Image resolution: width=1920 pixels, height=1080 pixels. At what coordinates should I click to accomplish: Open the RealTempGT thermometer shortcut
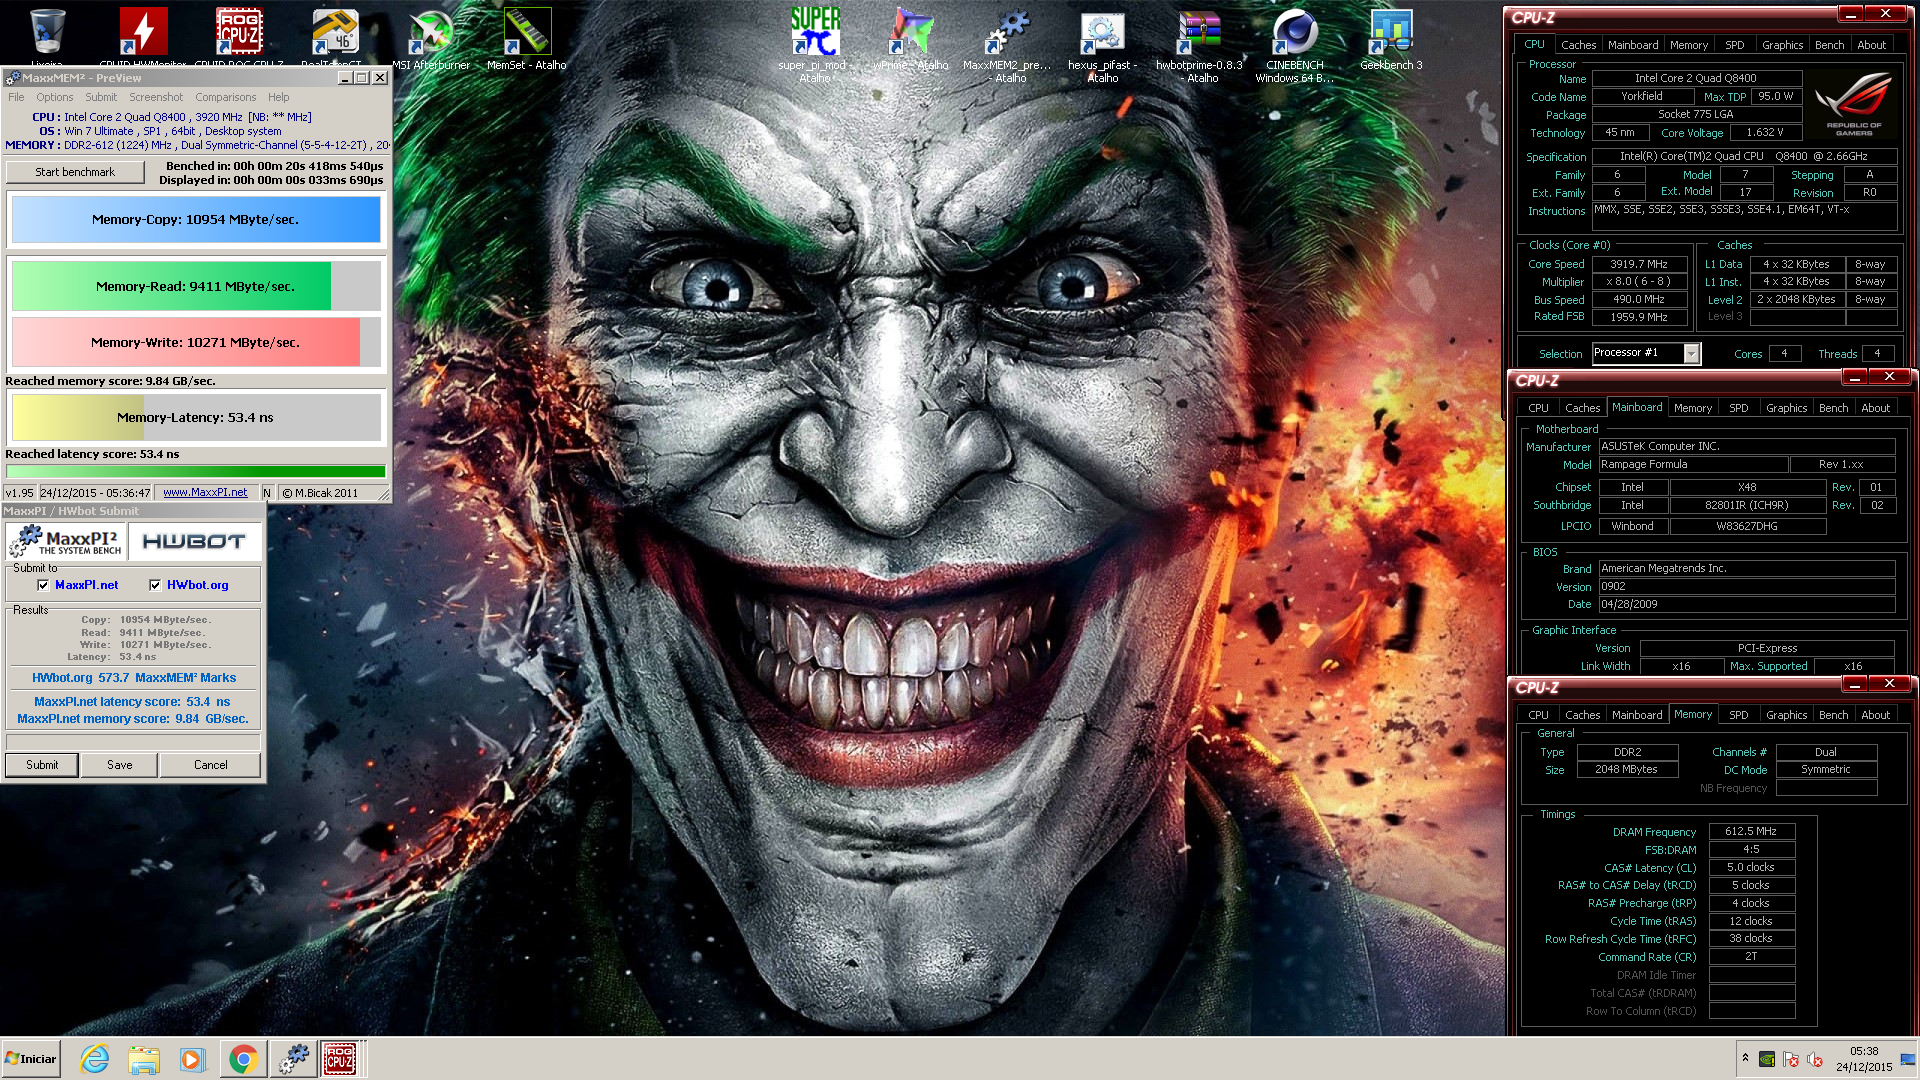tap(334, 32)
